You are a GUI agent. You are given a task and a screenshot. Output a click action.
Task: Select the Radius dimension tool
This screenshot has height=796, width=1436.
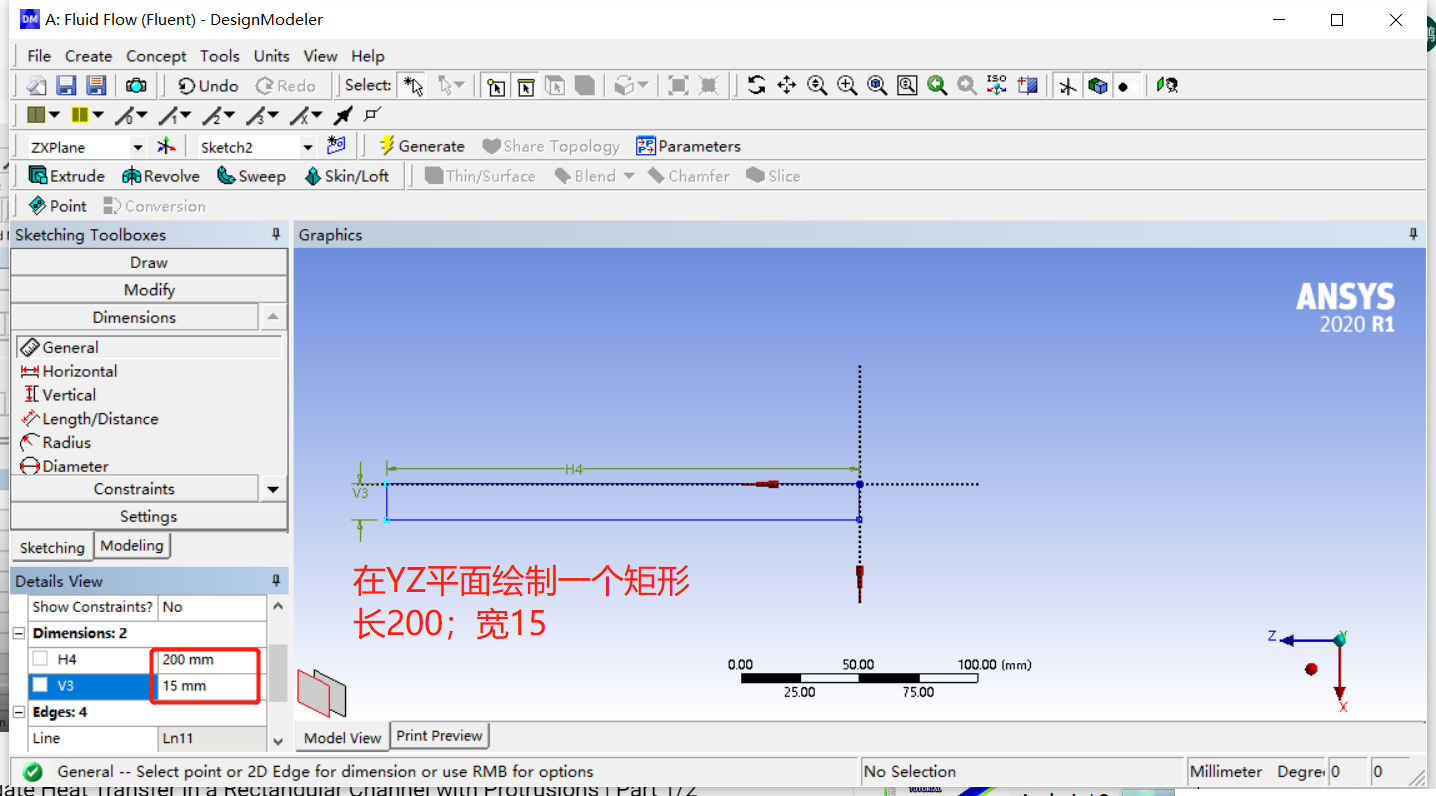tap(55, 442)
